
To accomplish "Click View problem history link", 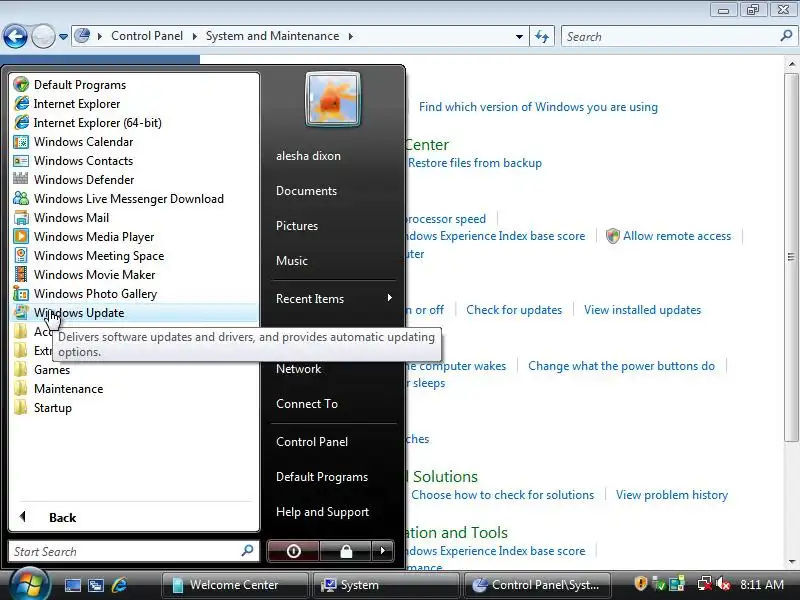I will click(x=671, y=494).
